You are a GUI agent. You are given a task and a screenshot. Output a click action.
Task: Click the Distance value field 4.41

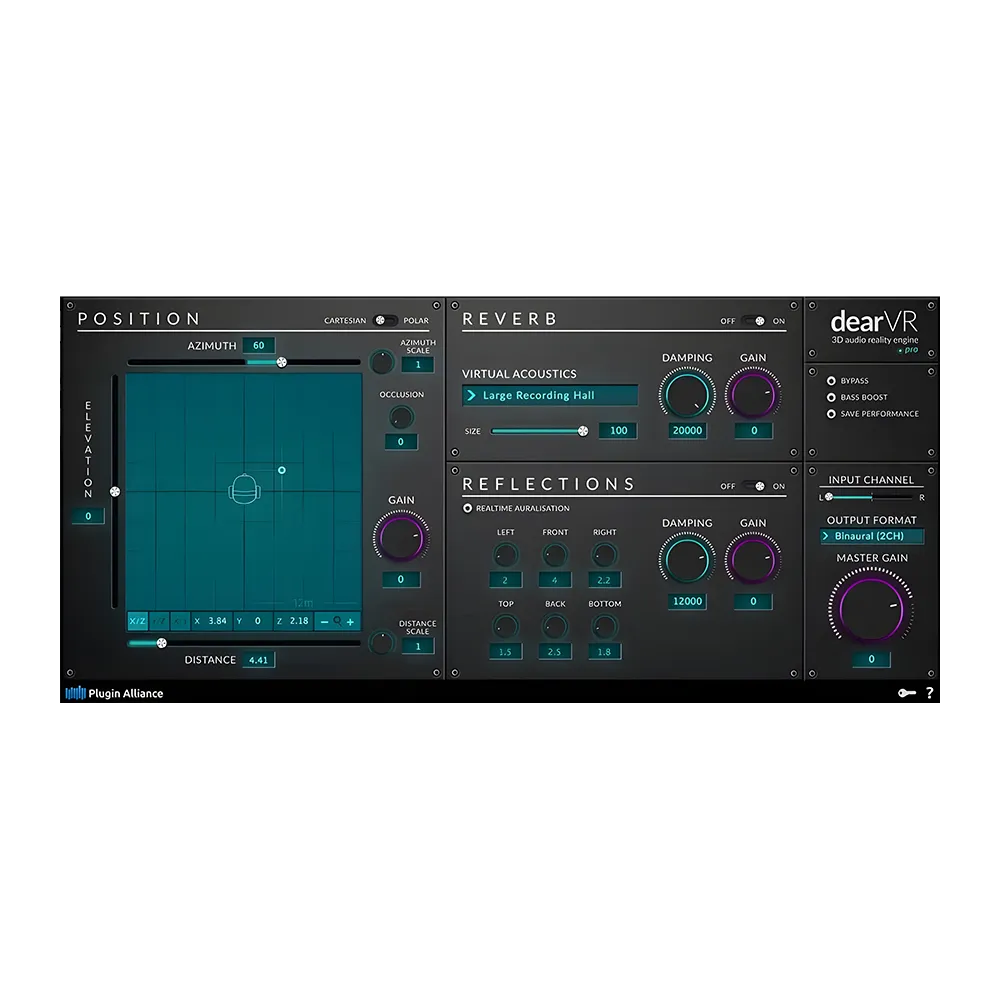[258, 660]
